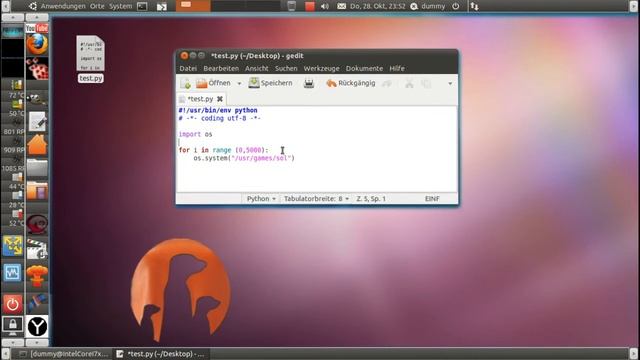The image size is (640, 360).
Task: Click the 801 RPM fan reading
Action: (14, 132)
